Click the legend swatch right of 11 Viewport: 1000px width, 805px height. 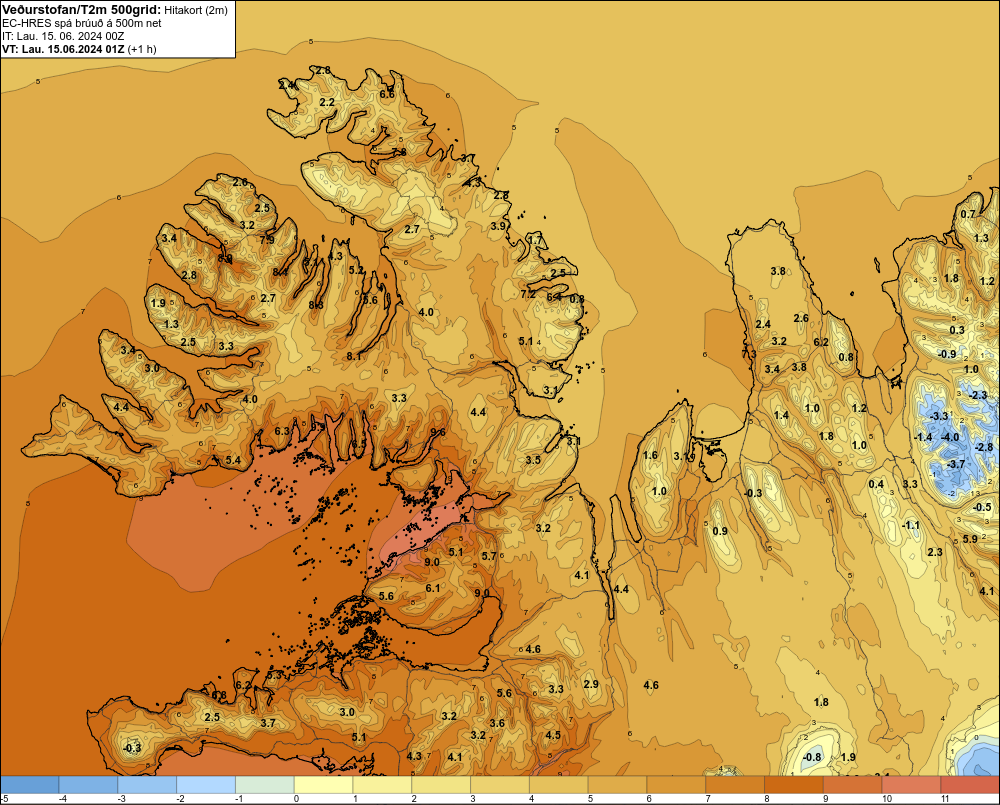970,785
